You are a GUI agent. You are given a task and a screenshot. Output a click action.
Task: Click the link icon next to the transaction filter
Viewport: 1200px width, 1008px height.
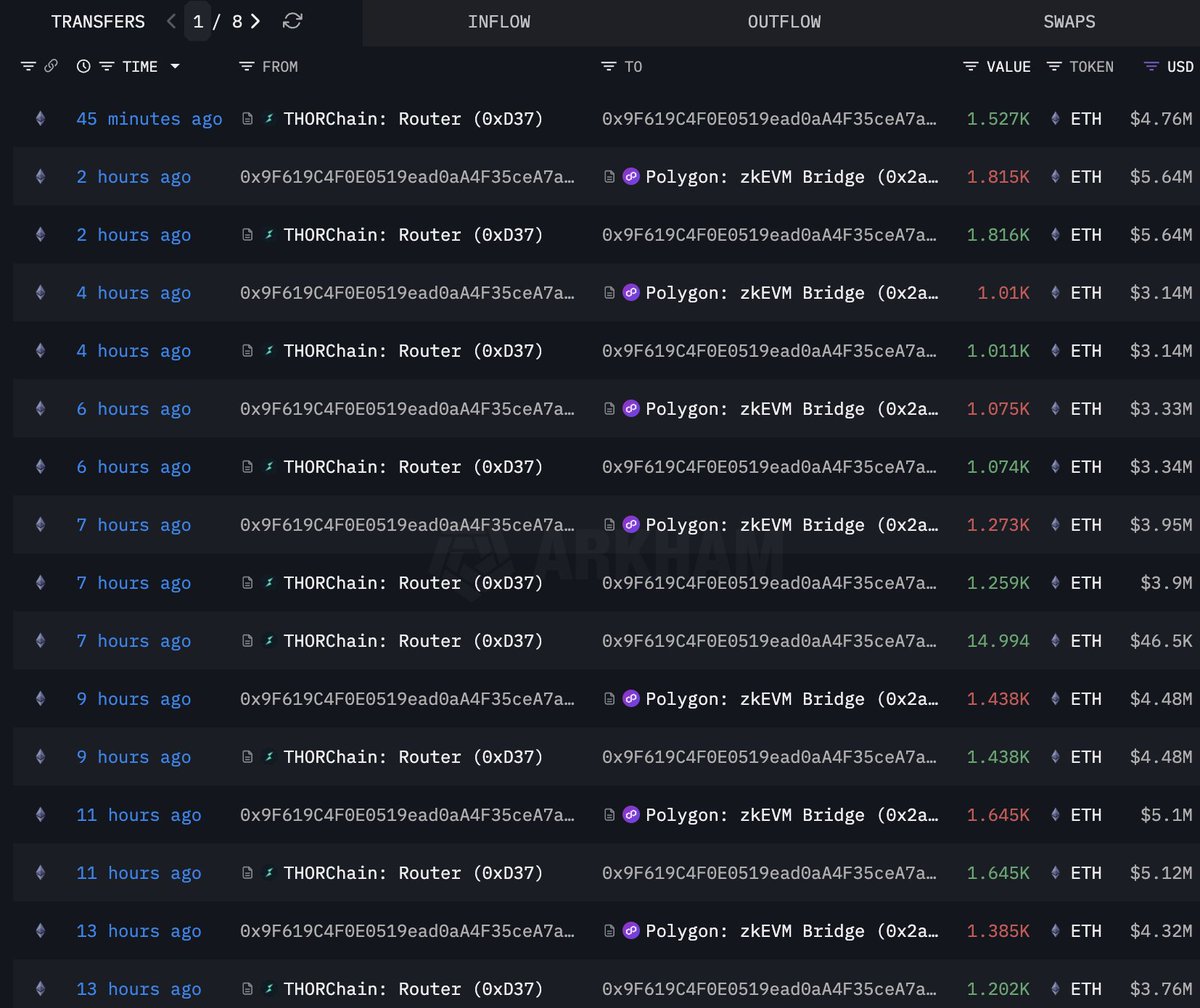(x=50, y=66)
